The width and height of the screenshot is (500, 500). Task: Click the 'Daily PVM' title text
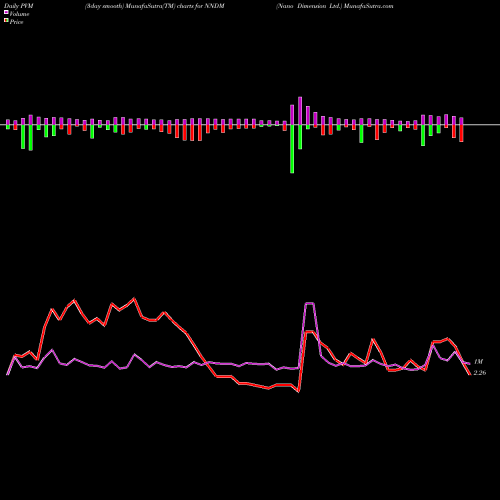[20, 6]
